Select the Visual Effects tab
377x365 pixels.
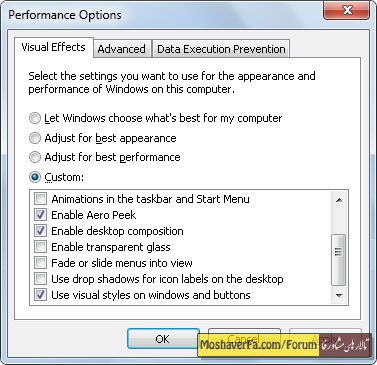pos(53,47)
